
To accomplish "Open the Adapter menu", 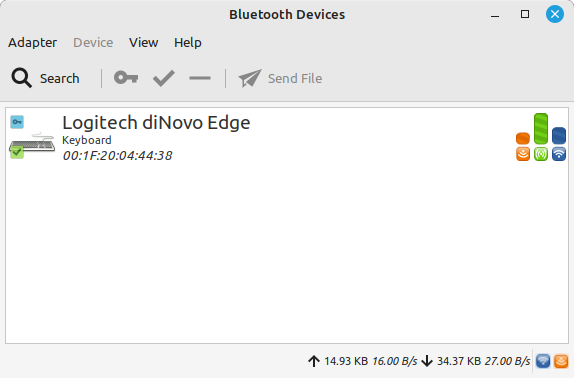I will point(33,43).
